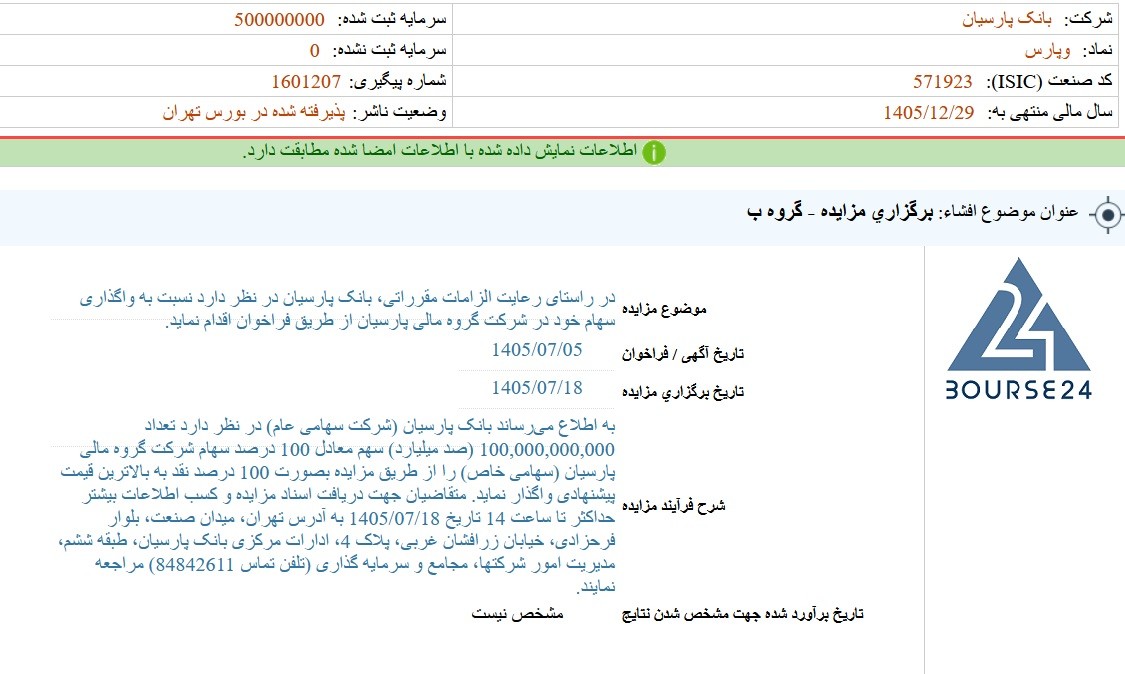Select tracking number 1601207
Screen dimensions: 1125x674
306,81
